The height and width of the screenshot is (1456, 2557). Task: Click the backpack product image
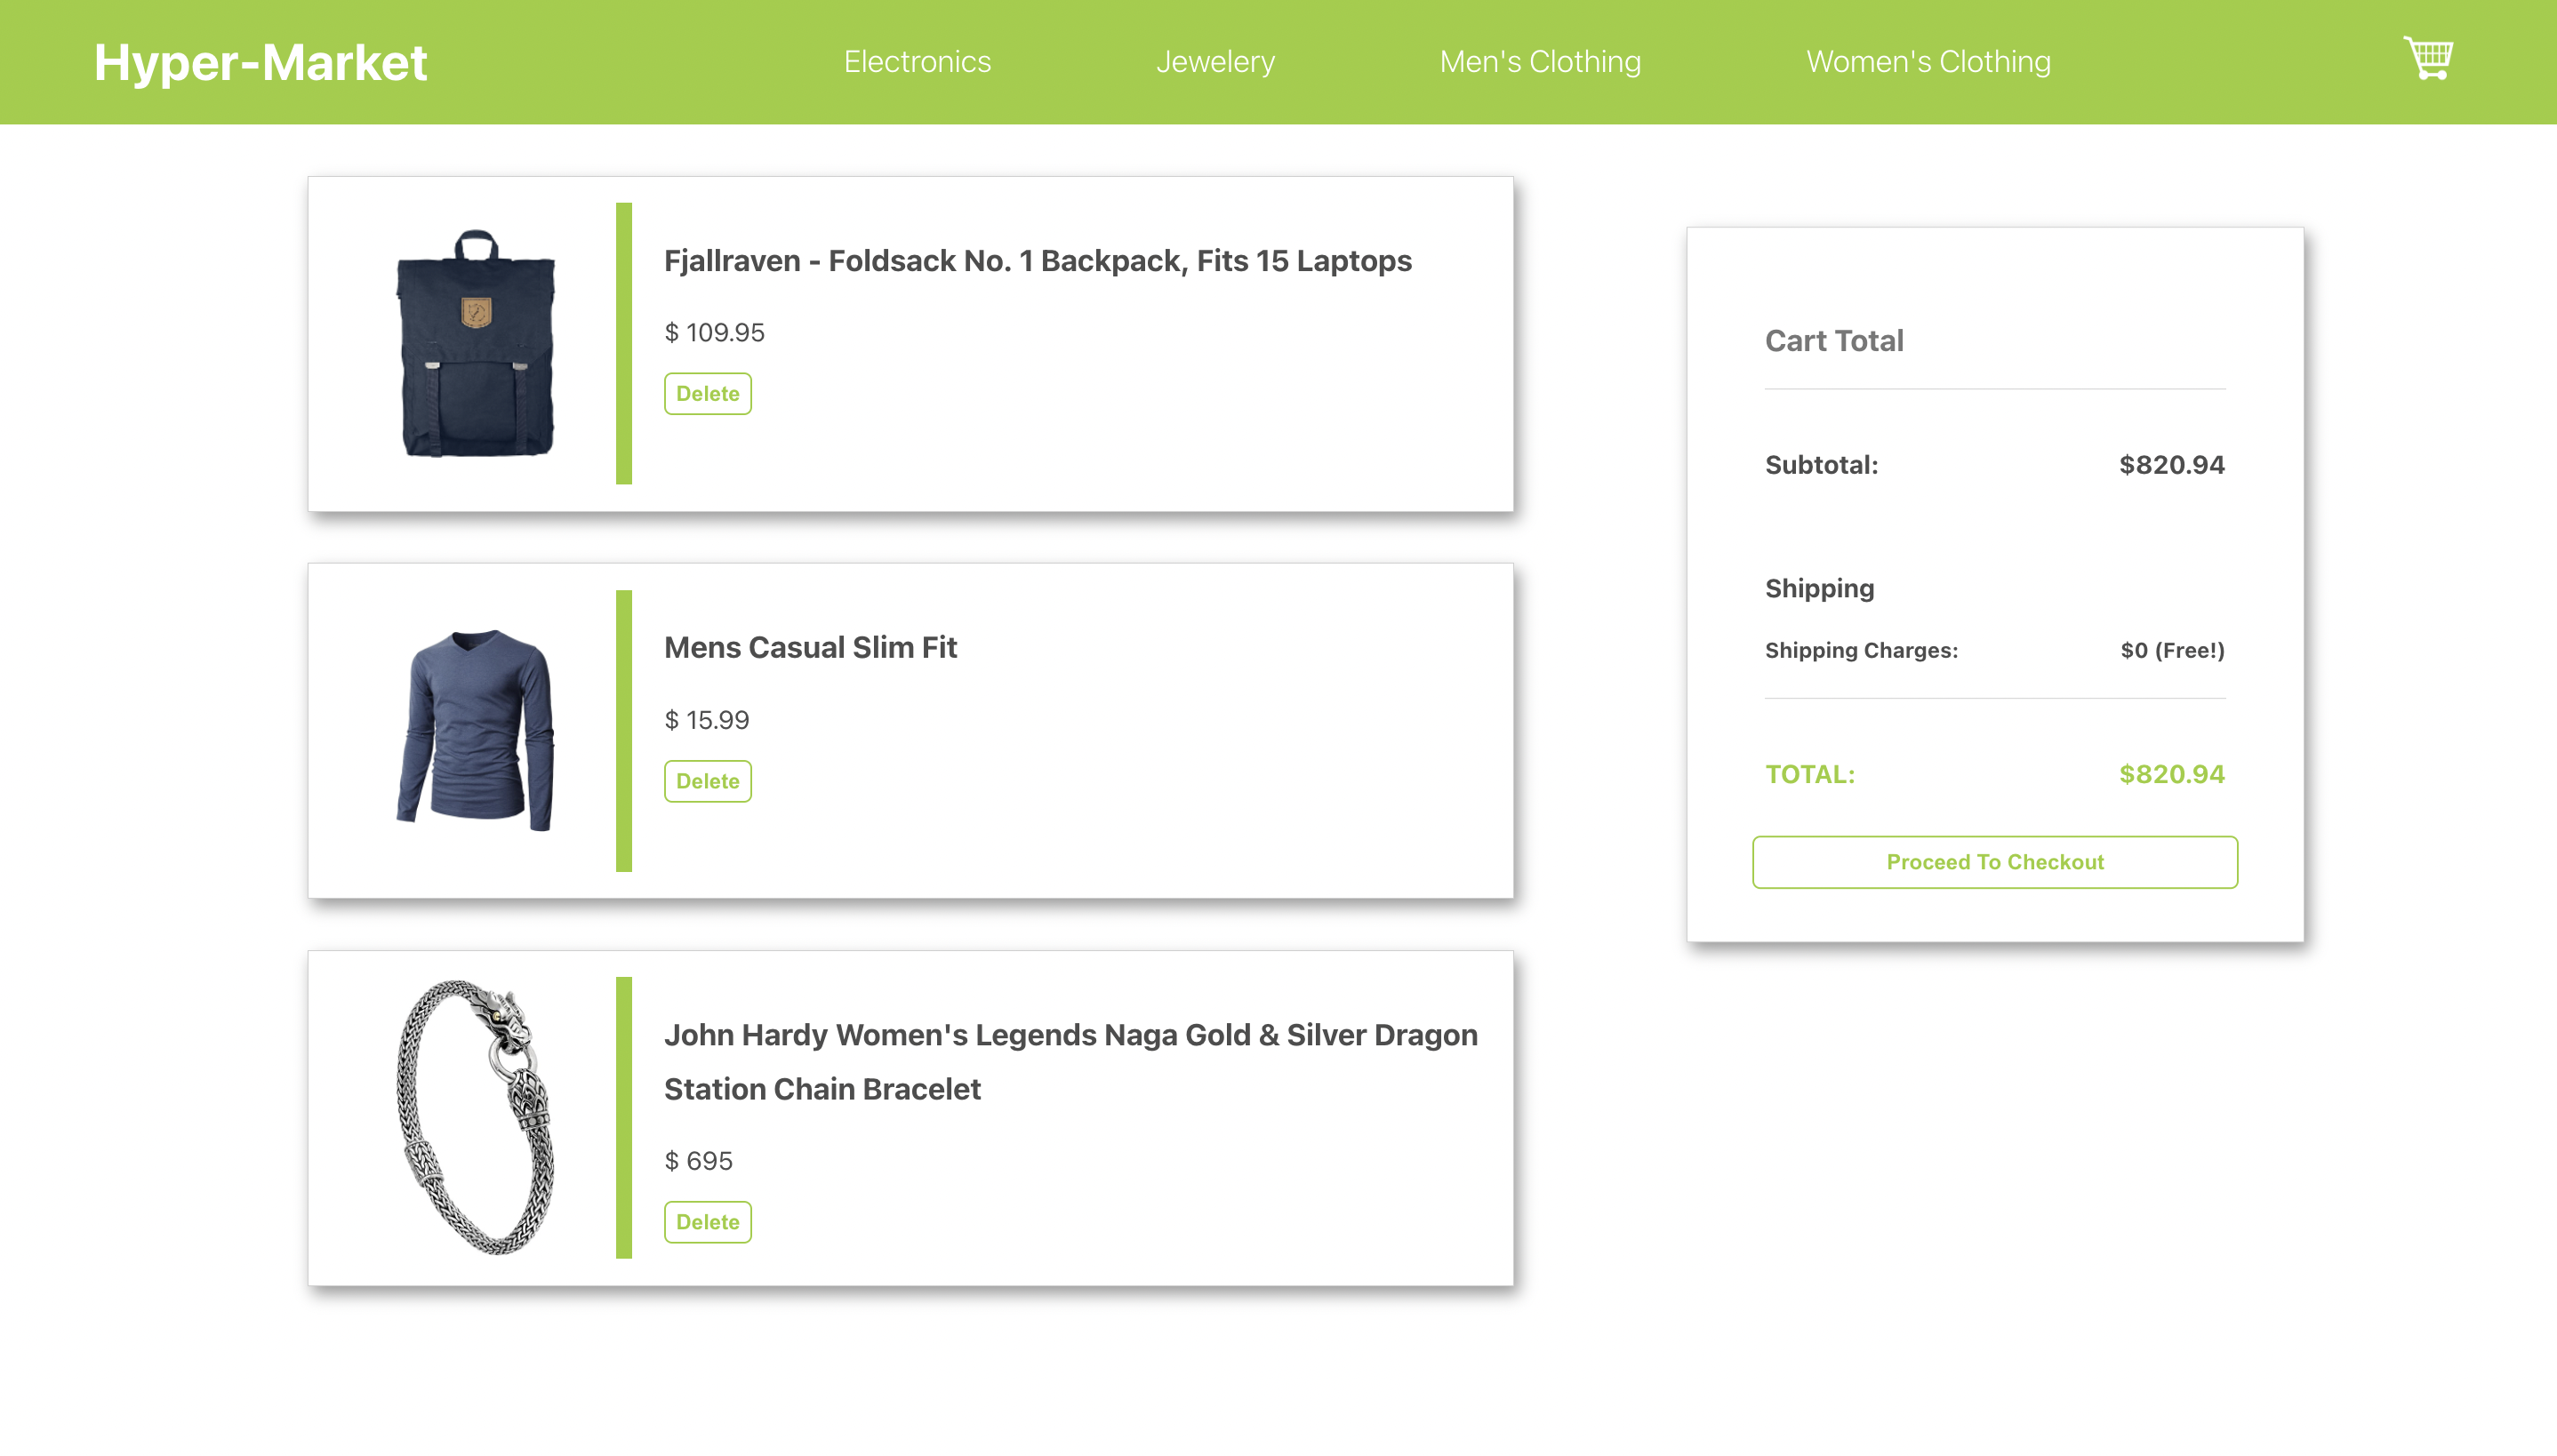pyautogui.click(x=477, y=345)
